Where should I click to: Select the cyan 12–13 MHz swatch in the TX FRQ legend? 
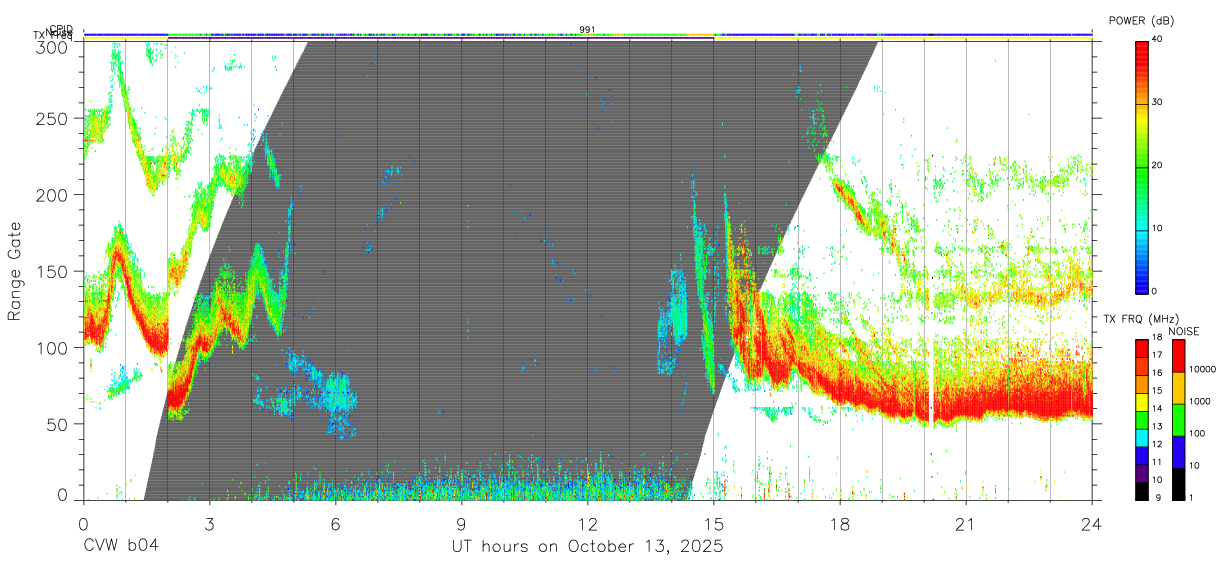coord(1141,438)
